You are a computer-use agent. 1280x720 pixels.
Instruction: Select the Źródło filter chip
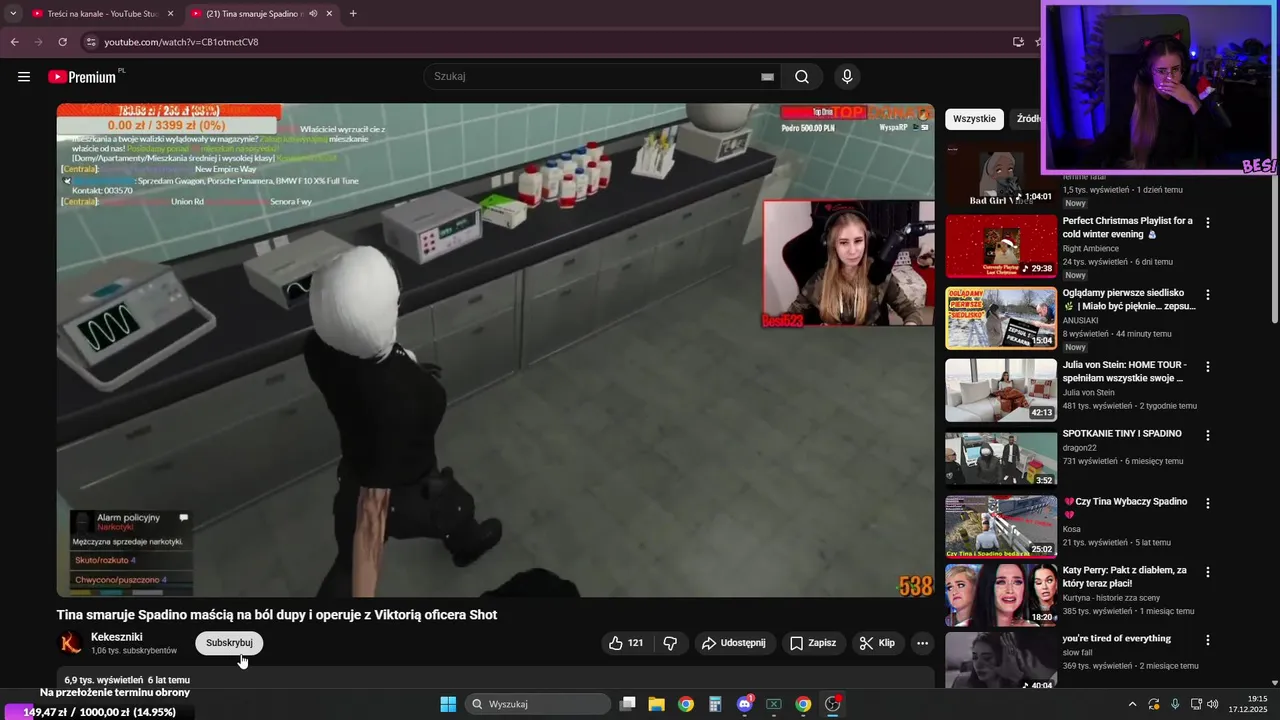(x=1027, y=119)
